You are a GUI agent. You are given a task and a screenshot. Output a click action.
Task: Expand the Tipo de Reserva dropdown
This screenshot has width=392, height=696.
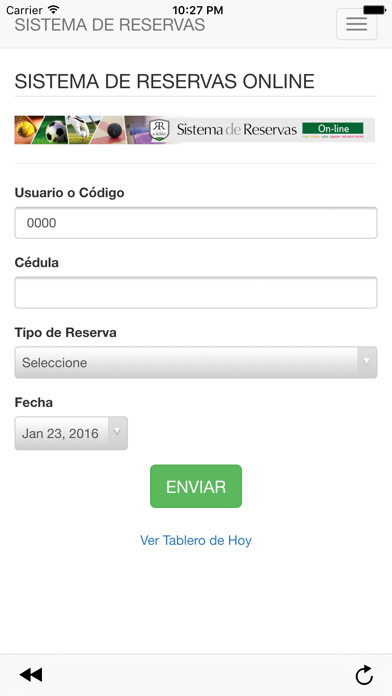click(x=196, y=363)
